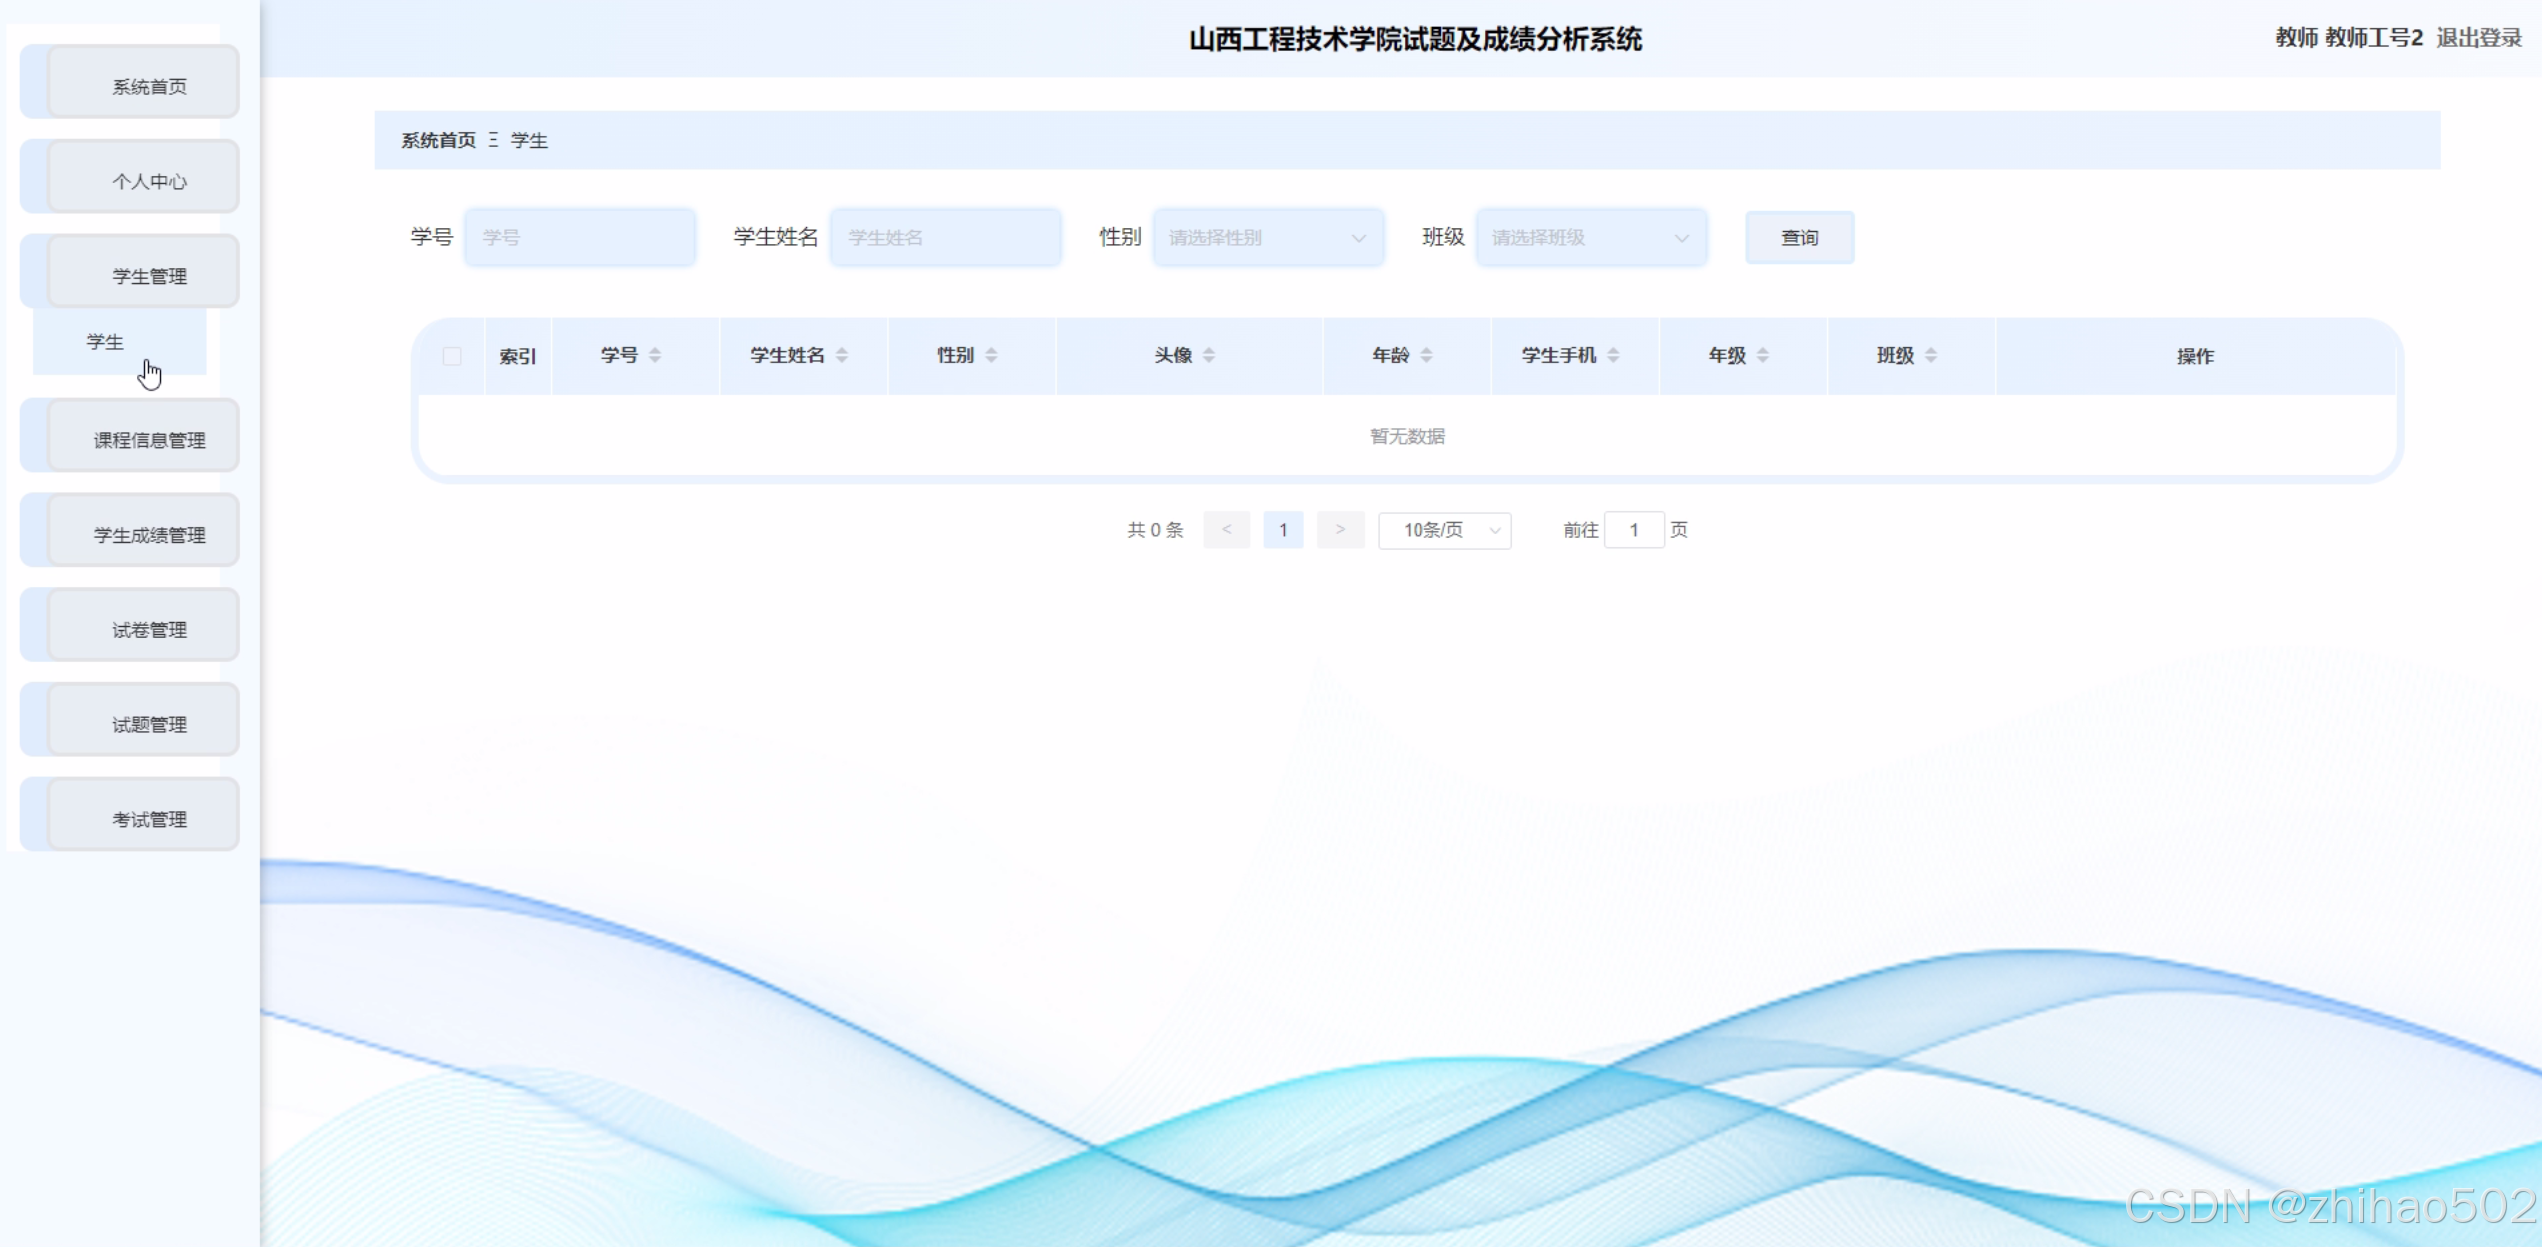Toggle the select-all checkbox in table header

452,356
